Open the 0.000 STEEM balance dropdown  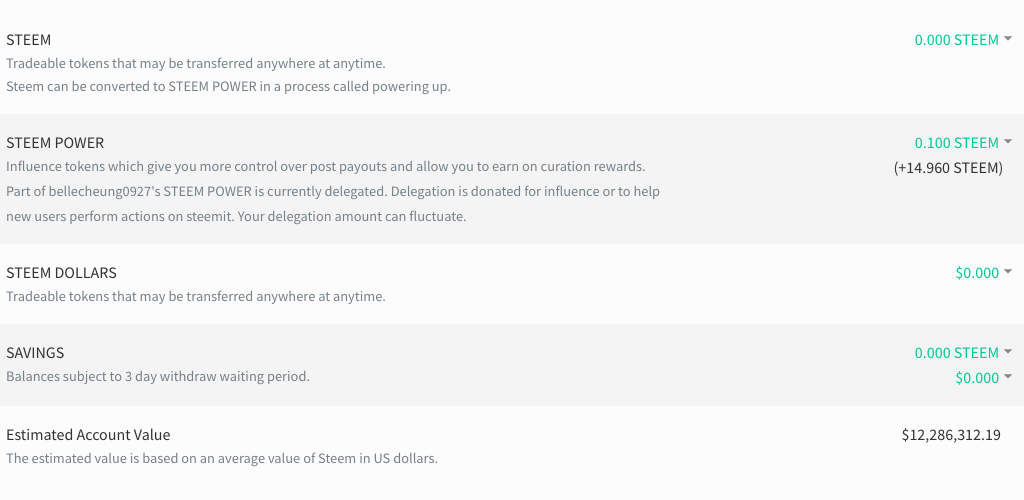963,40
